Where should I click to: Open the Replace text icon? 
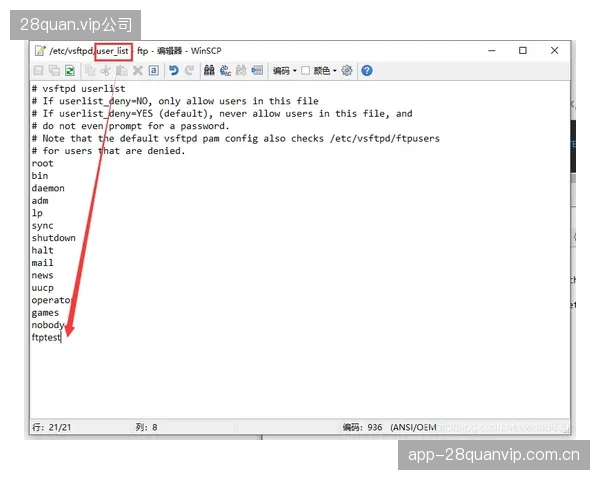[x=225, y=70]
